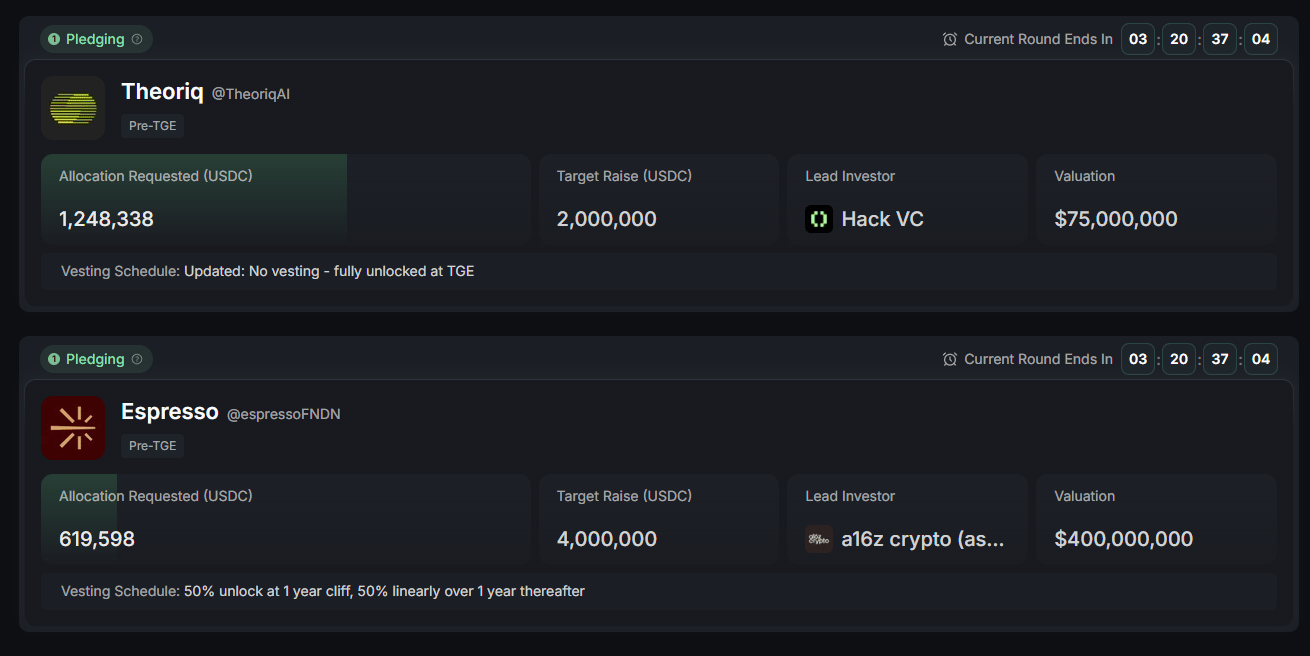Screen dimensions: 1310x656
Task: Click green status dot on Espresso Pledging badge
Action: pos(54,360)
